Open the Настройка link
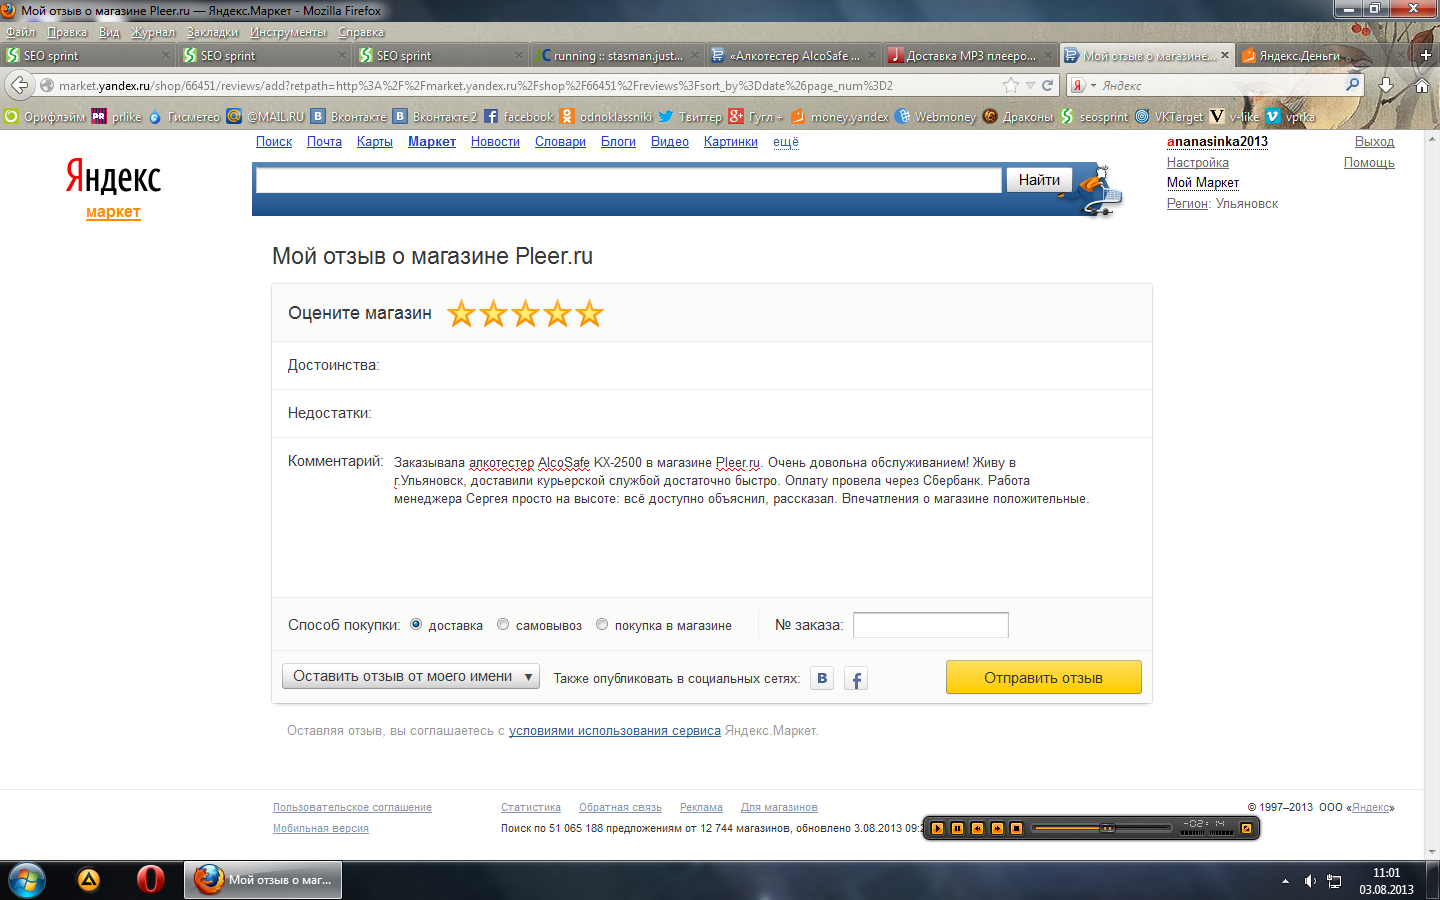The image size is (1440, 900). click(1198, 163)
